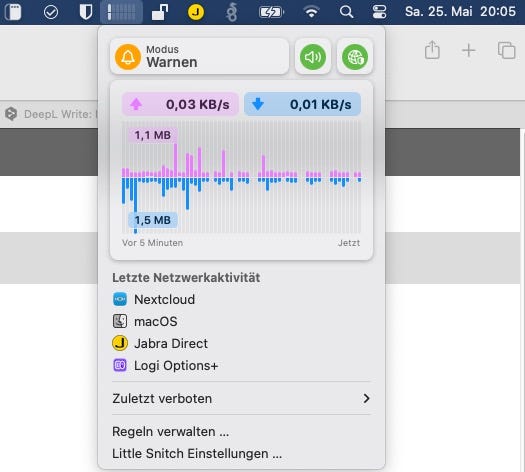
Task: Select Logi Options+ in recent network activity
Action: pos(241,366)
